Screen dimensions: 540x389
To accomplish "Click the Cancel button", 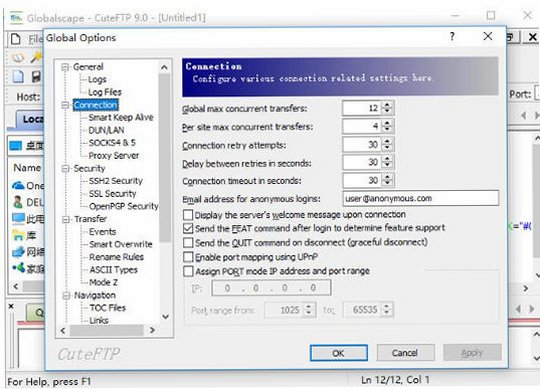I will 405,353.
